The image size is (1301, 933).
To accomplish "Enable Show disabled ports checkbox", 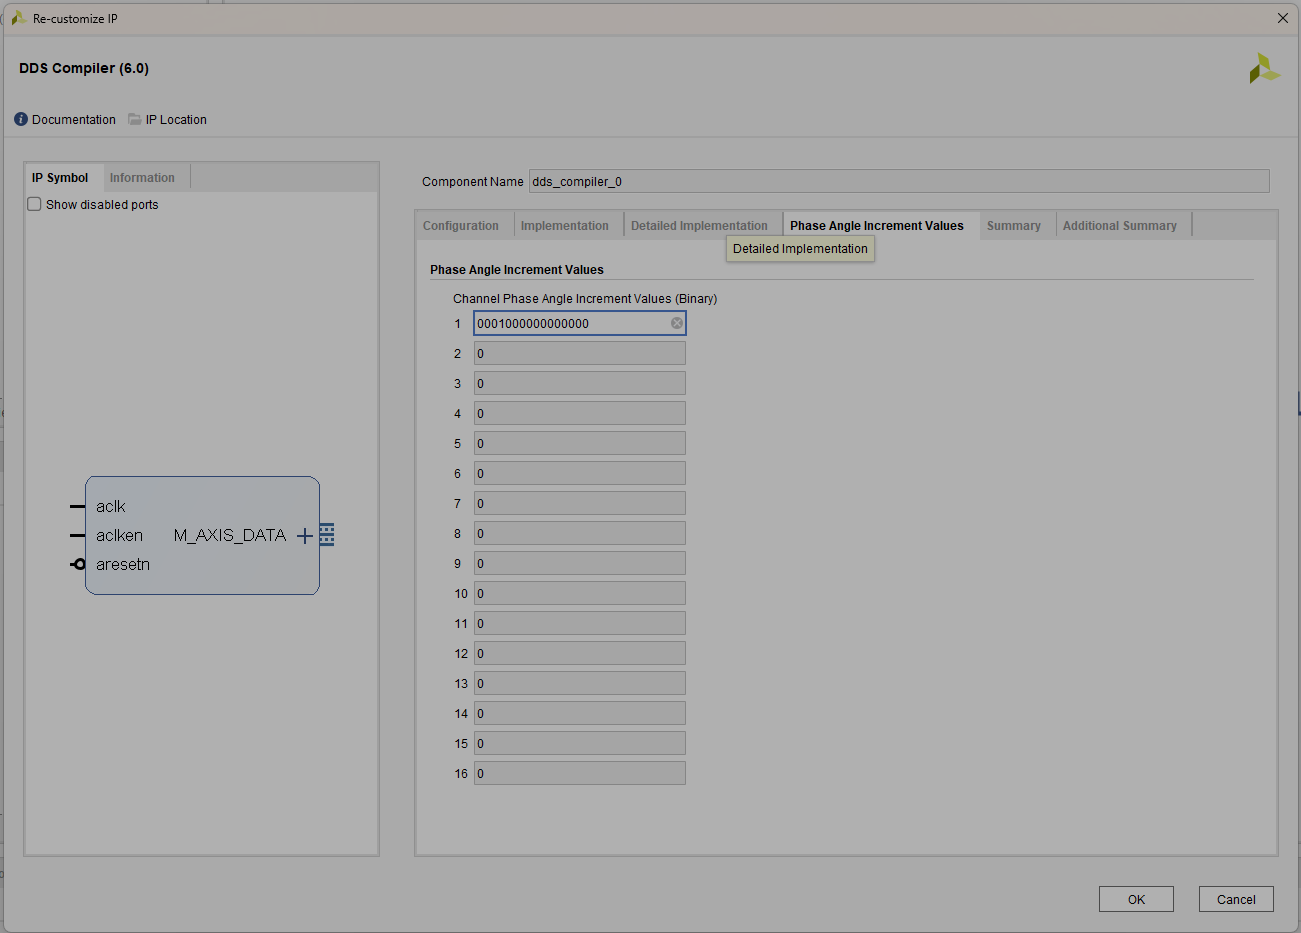I will point(34,204).
